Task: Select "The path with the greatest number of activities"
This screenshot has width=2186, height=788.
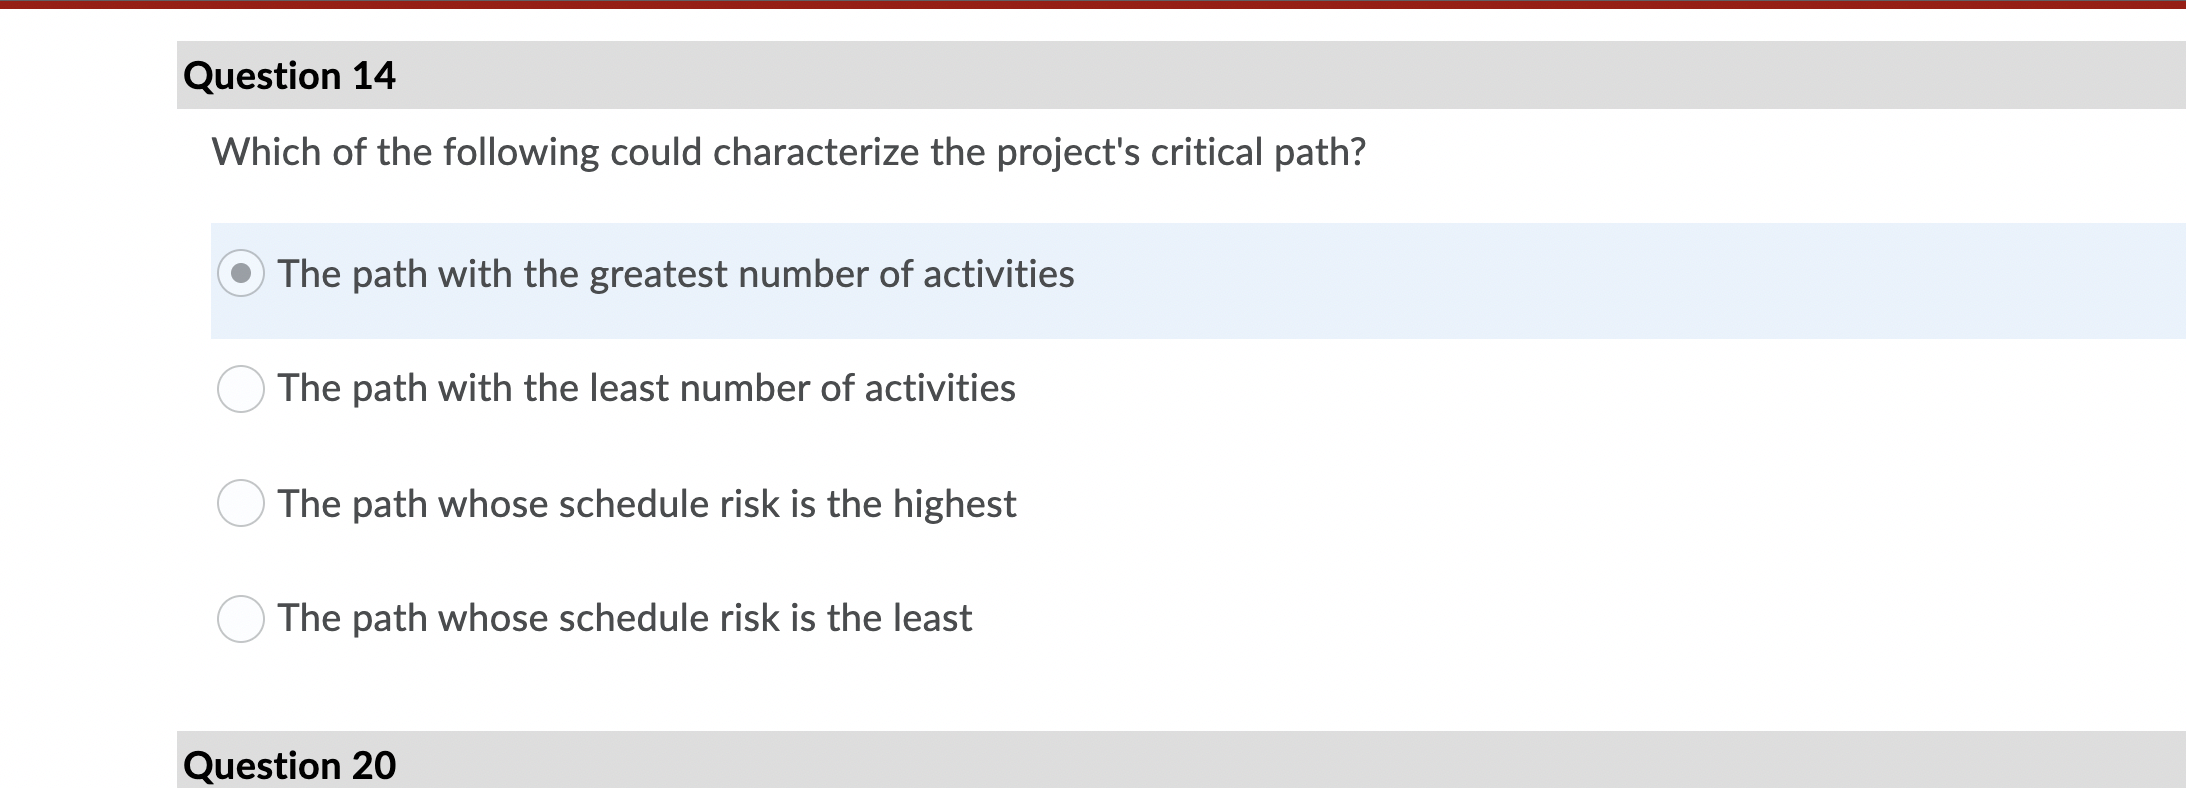Action: [240, 274]
